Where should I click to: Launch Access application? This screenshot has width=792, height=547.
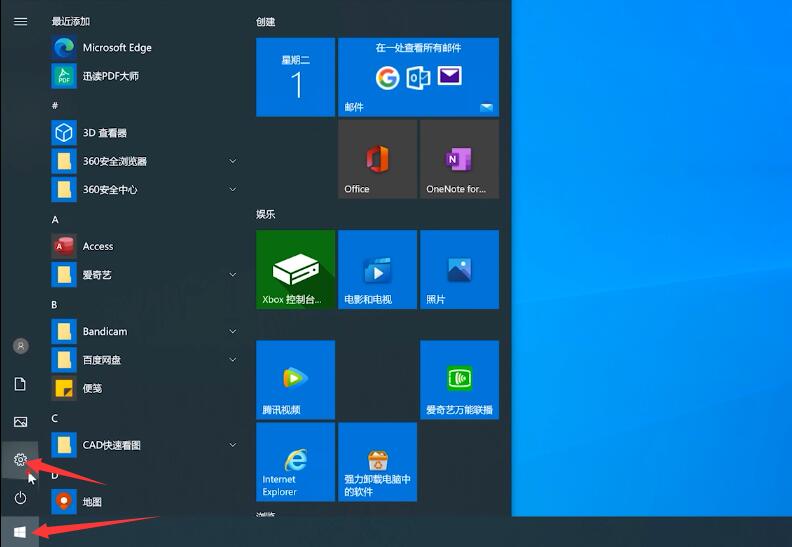tap(144, 246)
